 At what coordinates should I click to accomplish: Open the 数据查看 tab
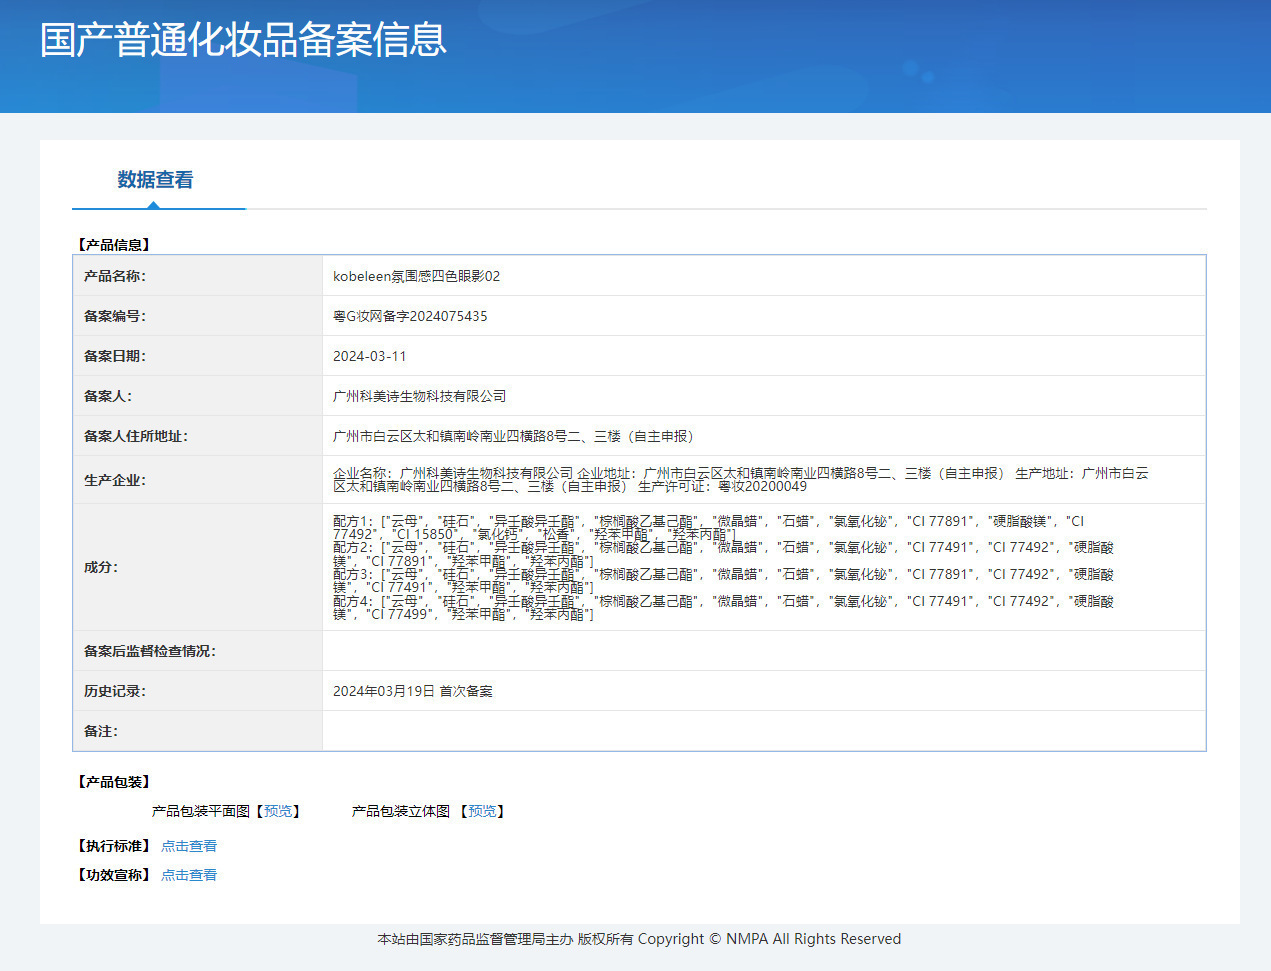pyautogui.click(x=155, y=180)
